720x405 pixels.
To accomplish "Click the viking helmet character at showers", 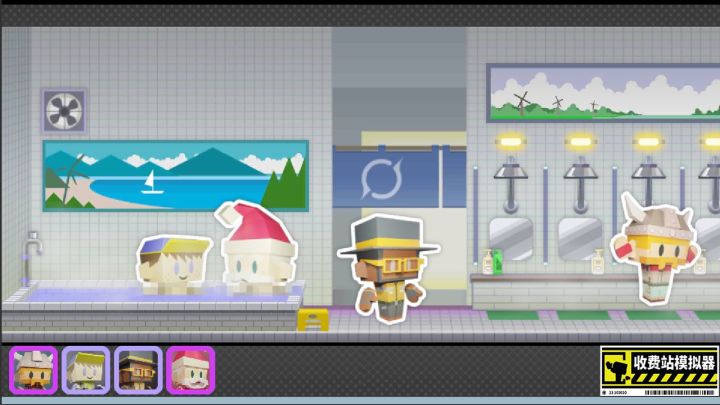I will [x=656, y=249].
